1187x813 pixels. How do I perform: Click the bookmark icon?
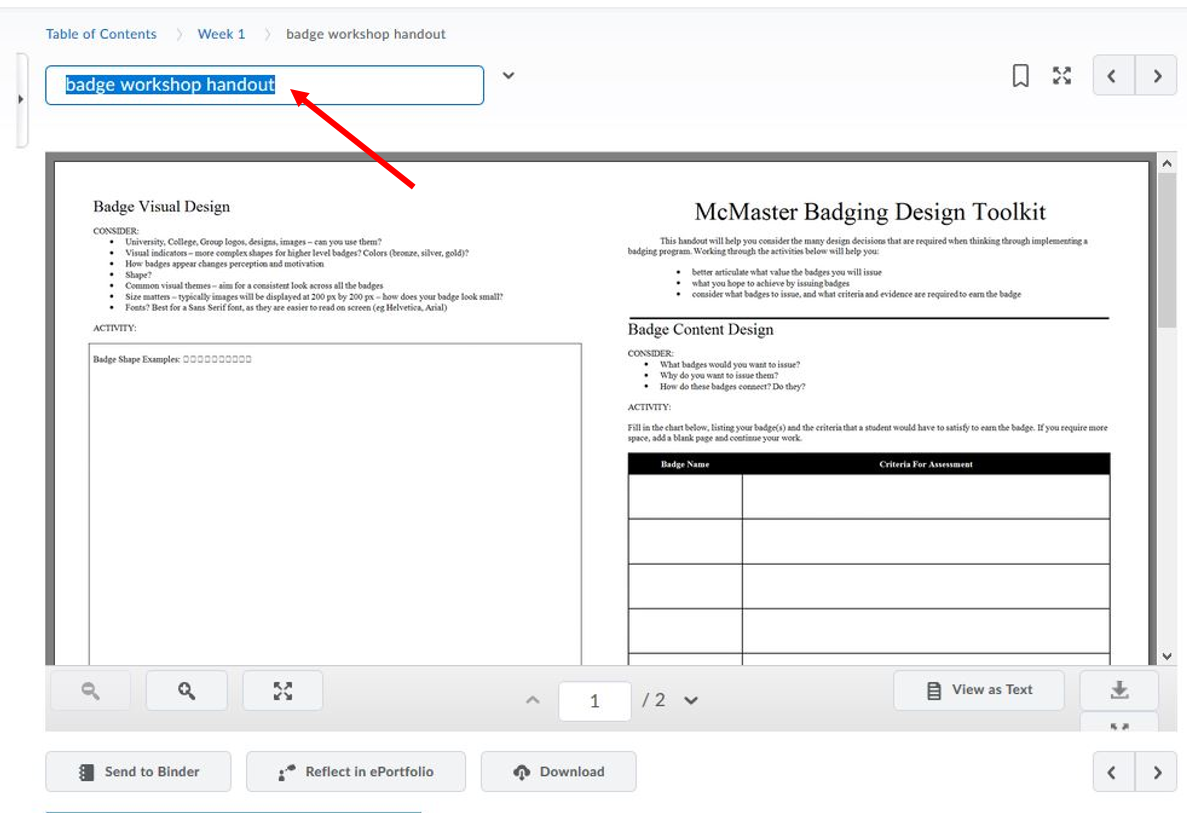coord(1020,76)
